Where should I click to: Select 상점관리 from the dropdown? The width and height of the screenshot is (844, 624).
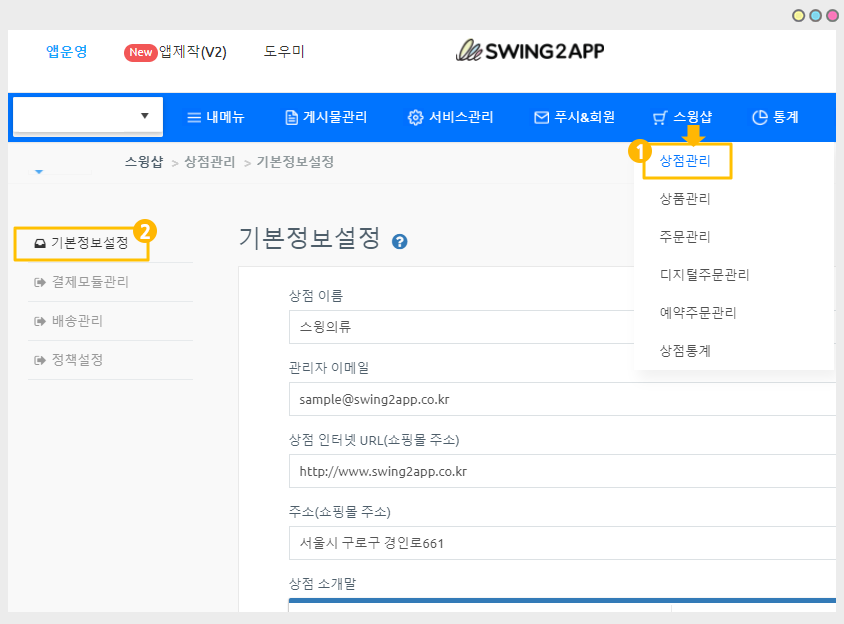pyautogui.click(x=686, y=160)
